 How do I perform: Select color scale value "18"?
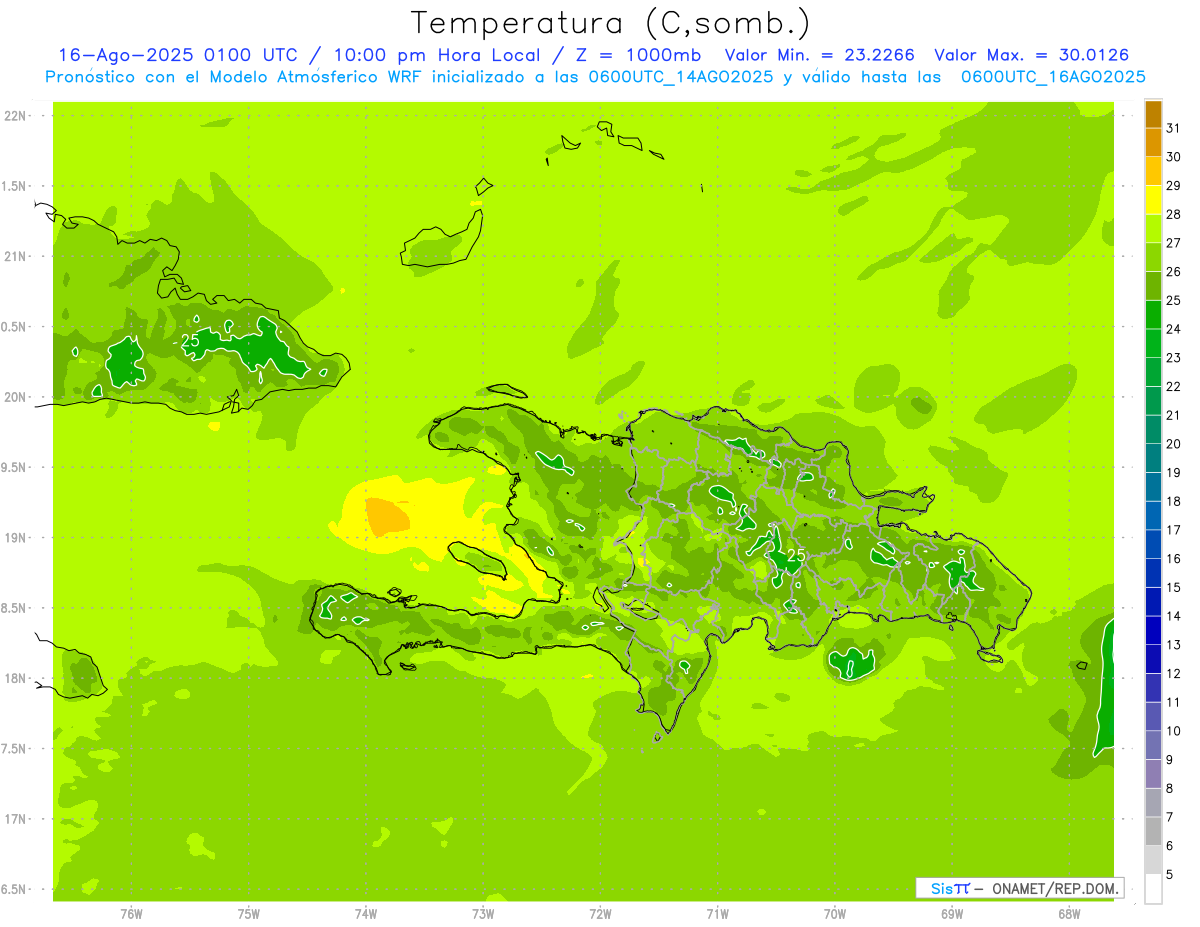1174,502
